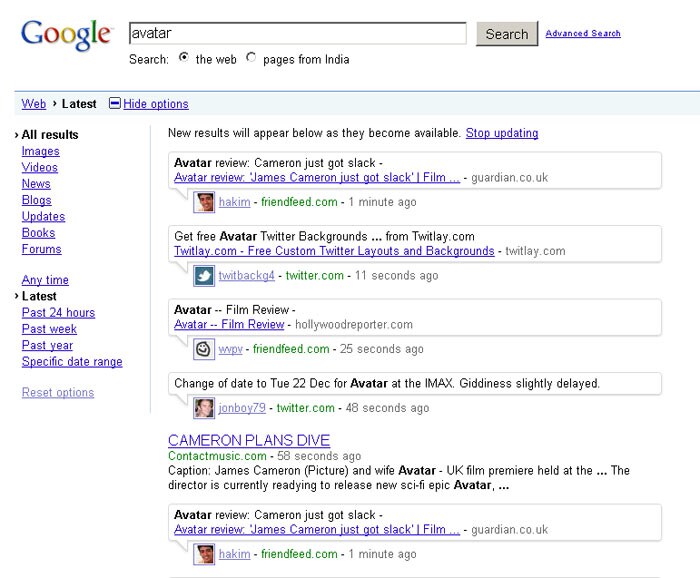Screen dimensions: 700x578
Task: Open the jonboy79 user link
Action: pyautogui.click(x=242, y=408)
